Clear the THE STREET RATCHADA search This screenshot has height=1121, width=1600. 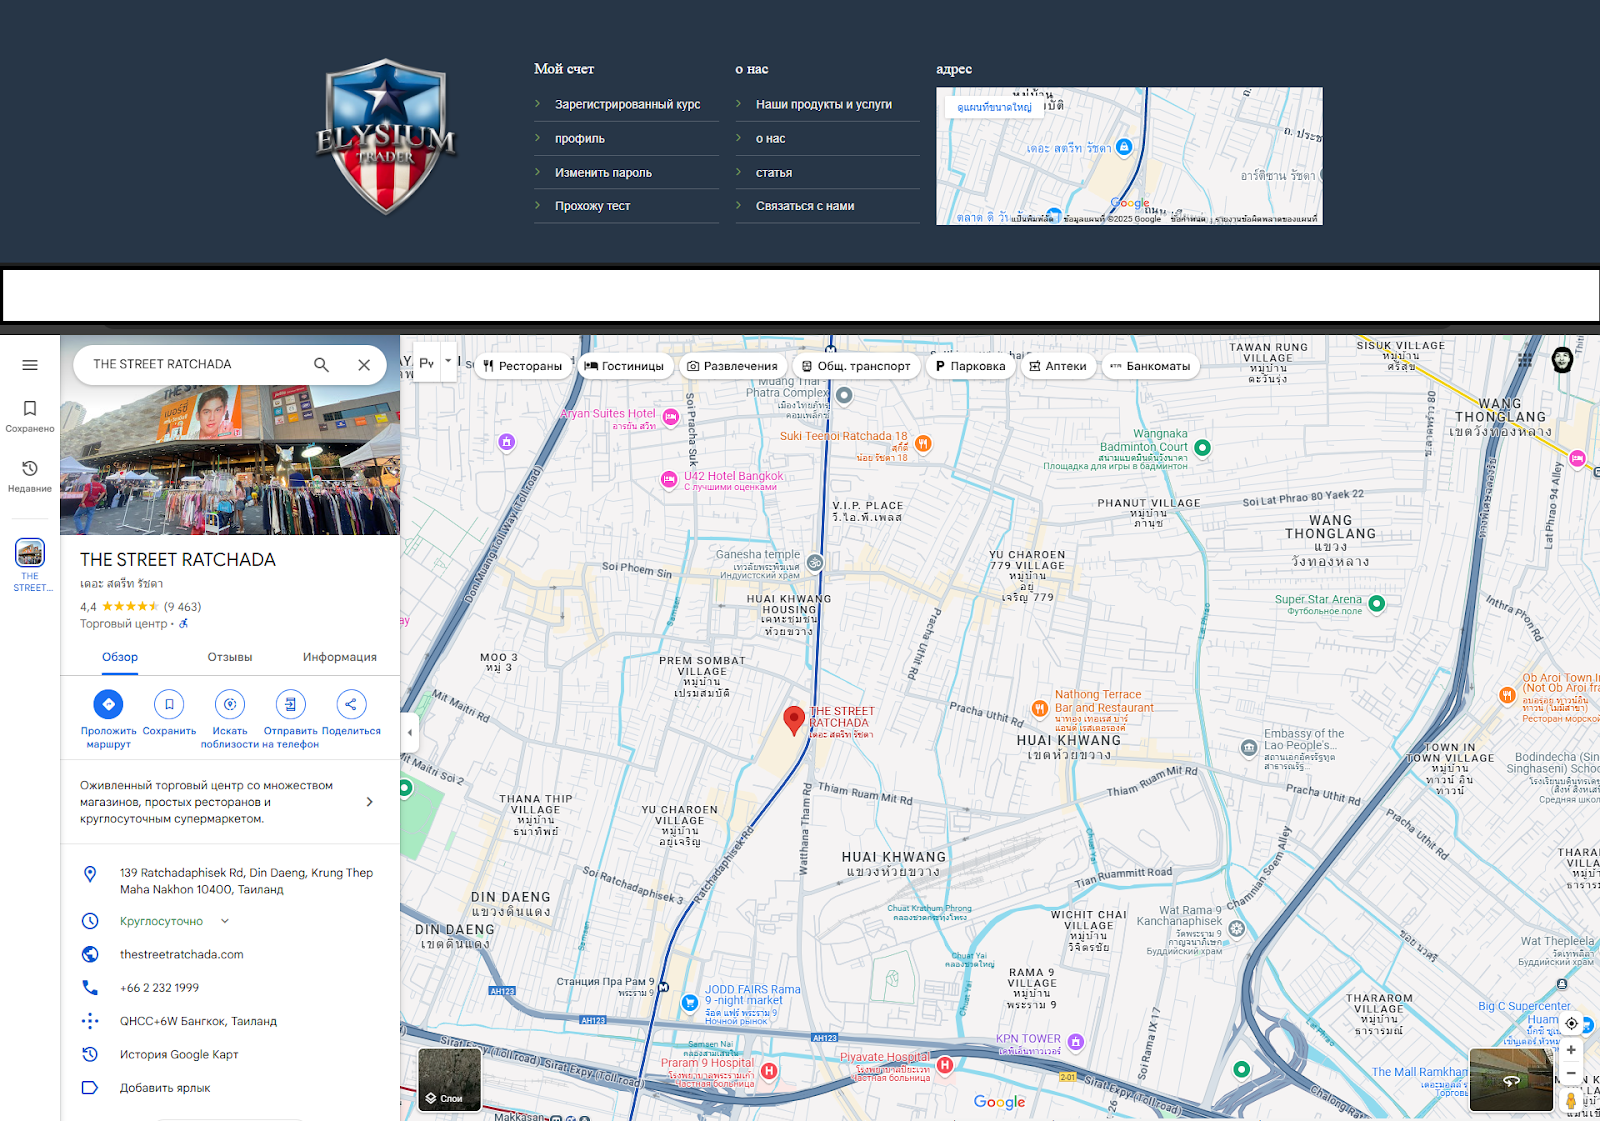pos(364,365)
